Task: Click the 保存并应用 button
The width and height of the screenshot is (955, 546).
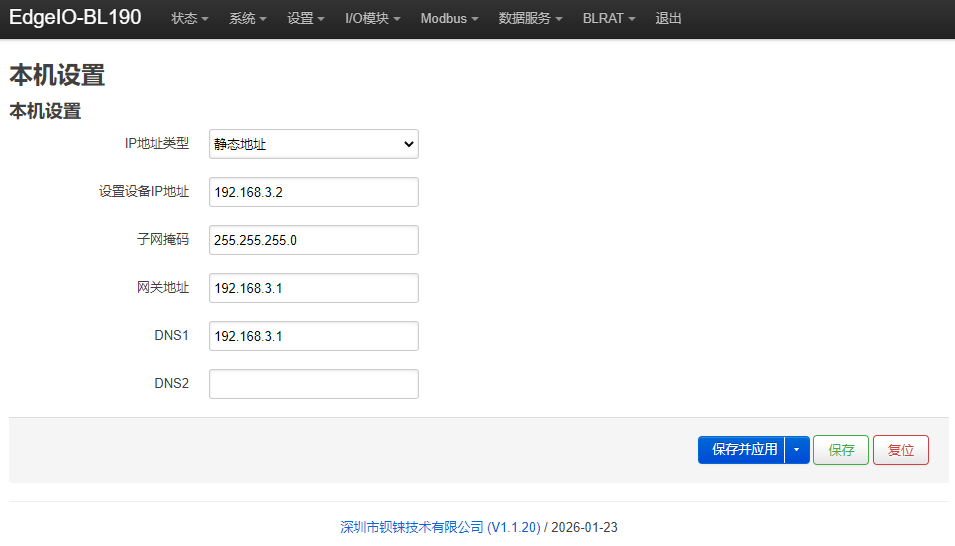Action: (x=741, y=450)
